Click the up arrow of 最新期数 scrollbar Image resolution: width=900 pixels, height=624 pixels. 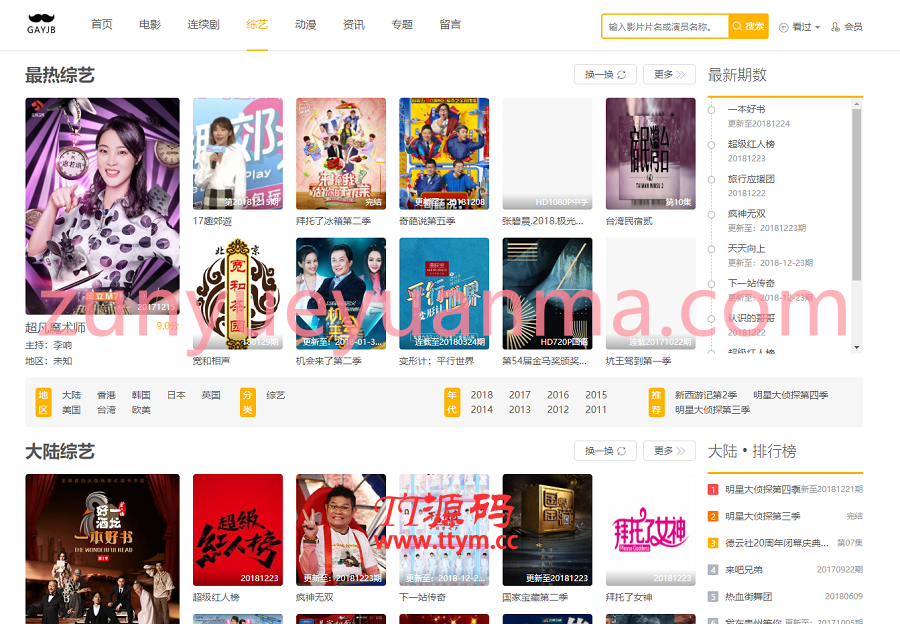[857, 104]
